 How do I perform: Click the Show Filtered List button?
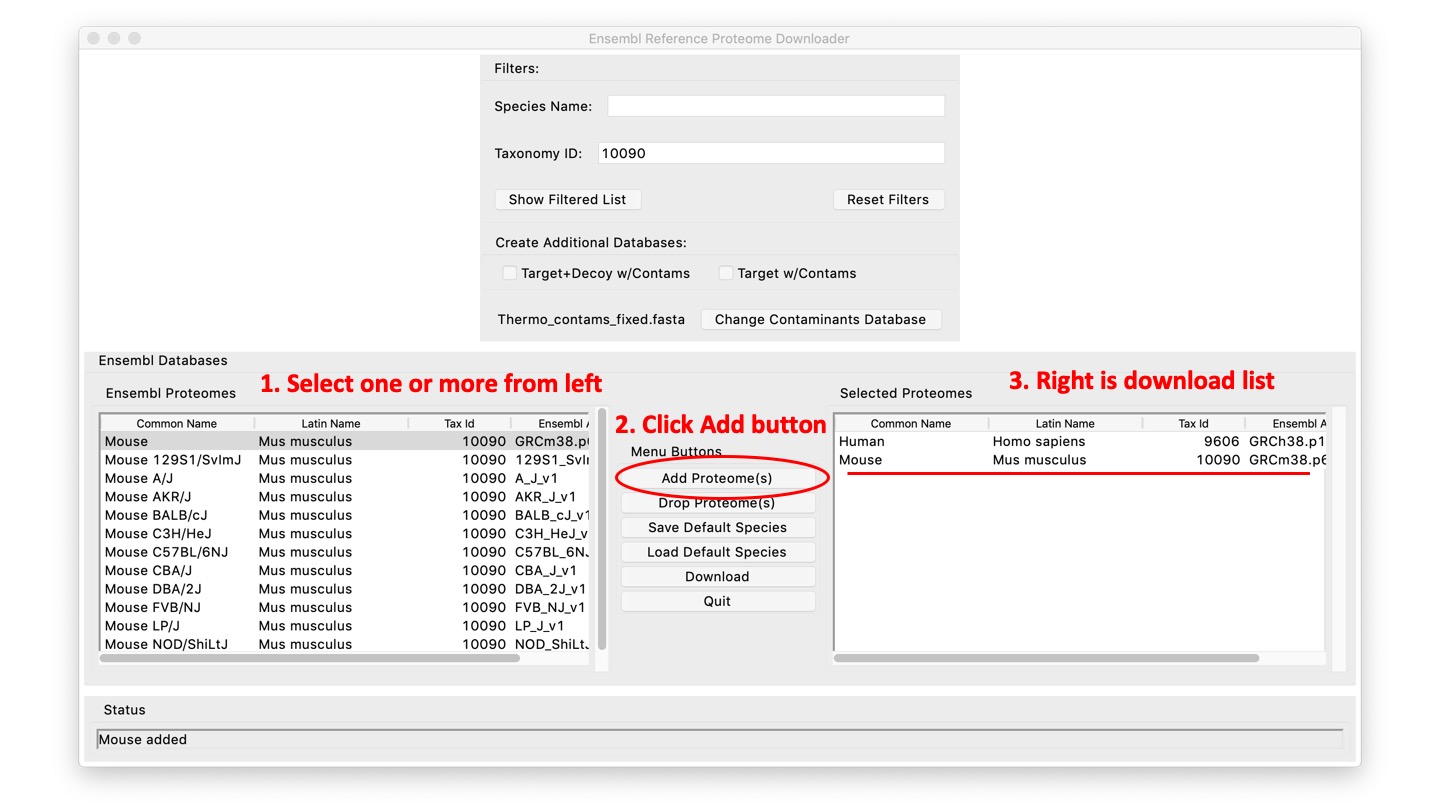[x=567, y=199]
